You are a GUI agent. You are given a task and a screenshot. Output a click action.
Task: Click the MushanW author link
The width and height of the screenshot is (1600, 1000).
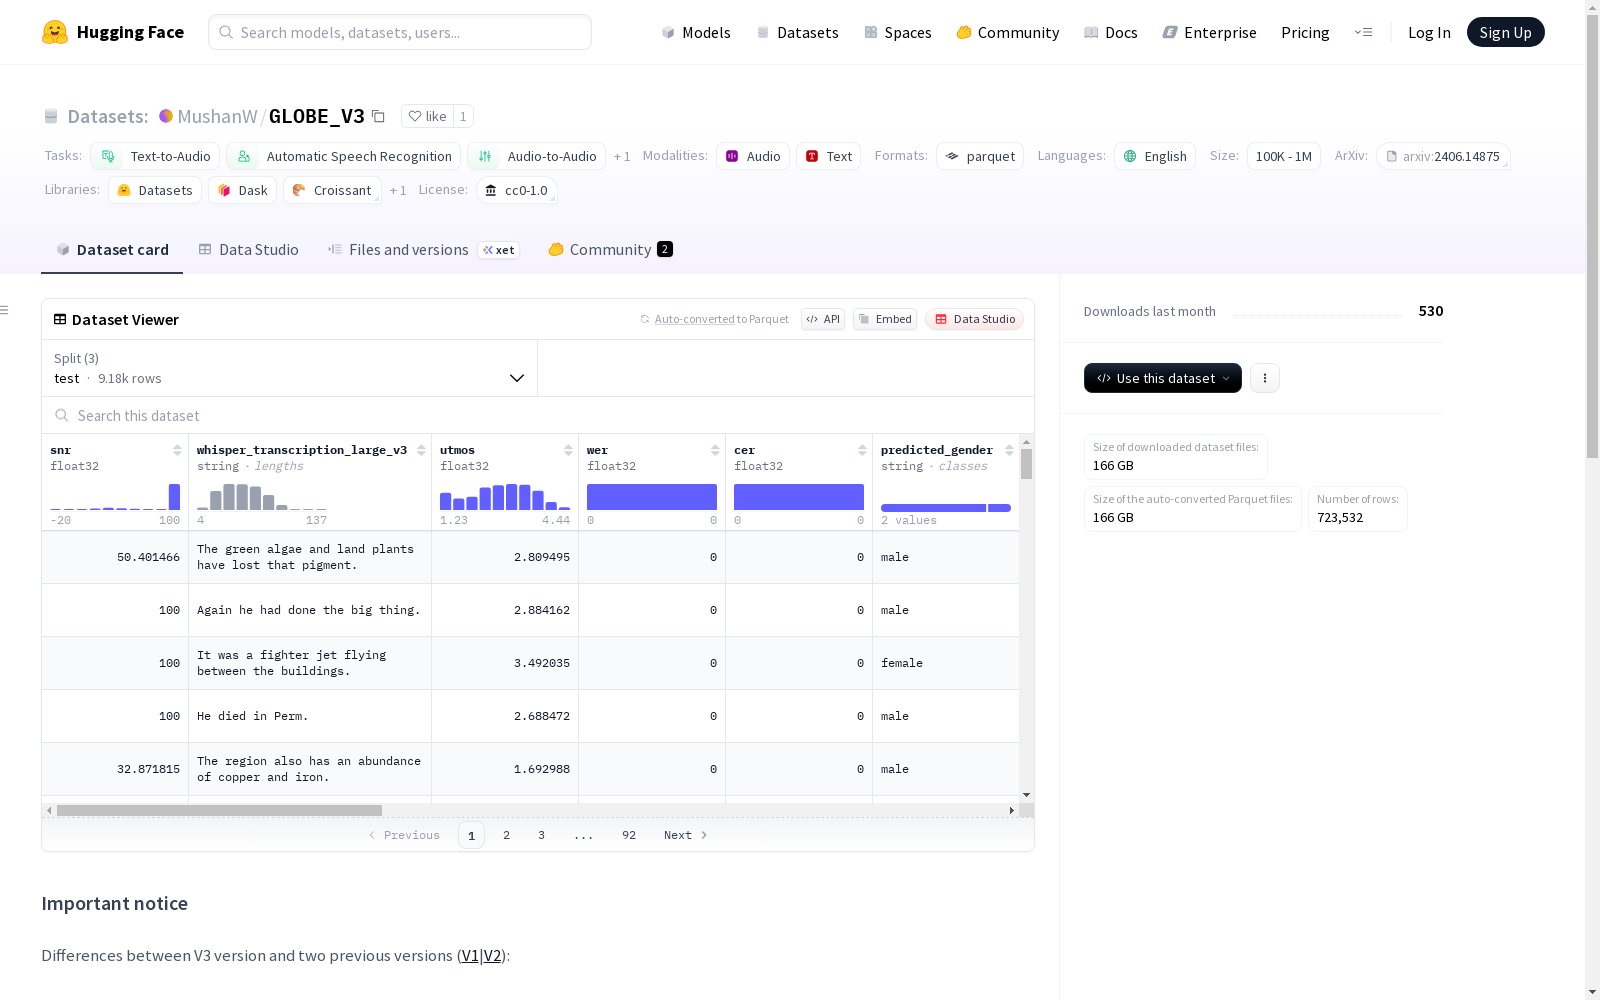point(217,116)
